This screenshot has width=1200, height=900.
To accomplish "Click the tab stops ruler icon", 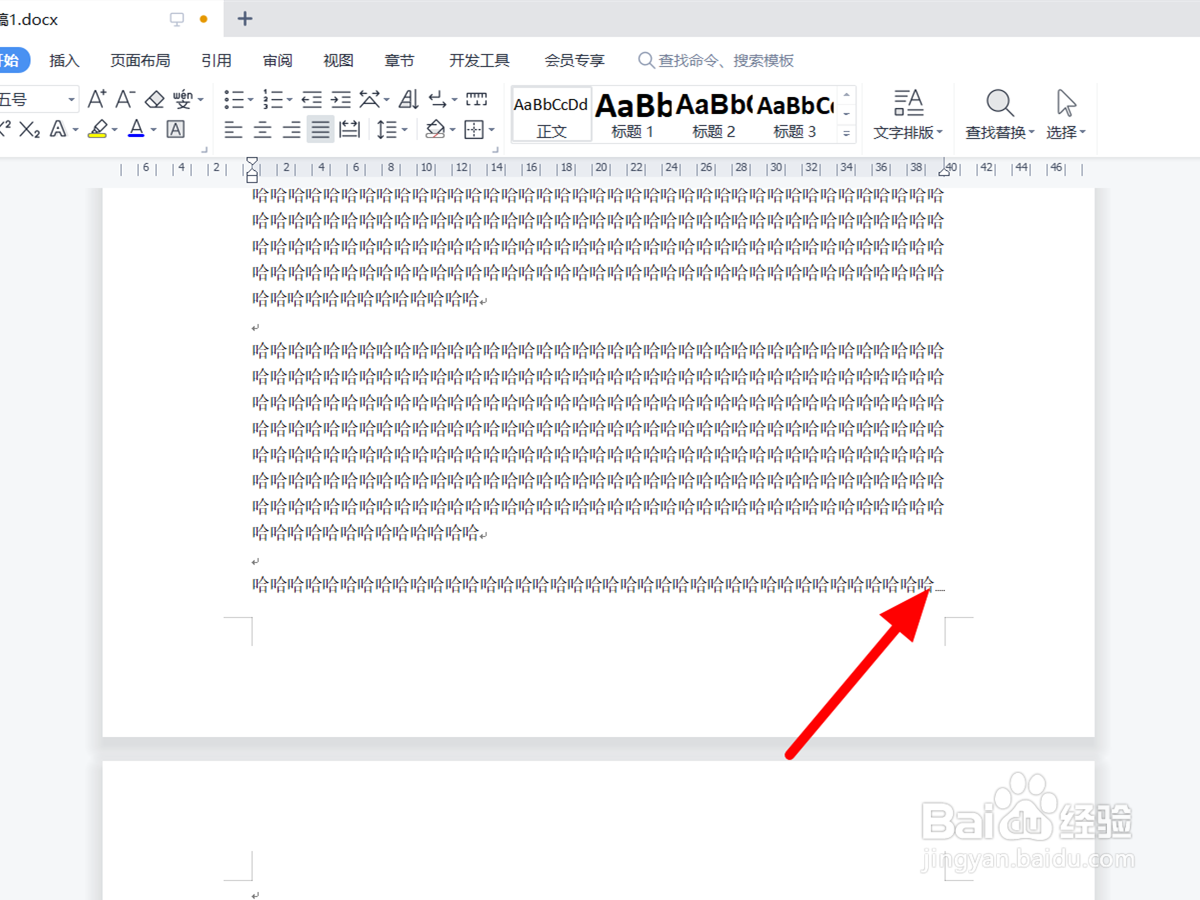I will (x=477, y=99).
